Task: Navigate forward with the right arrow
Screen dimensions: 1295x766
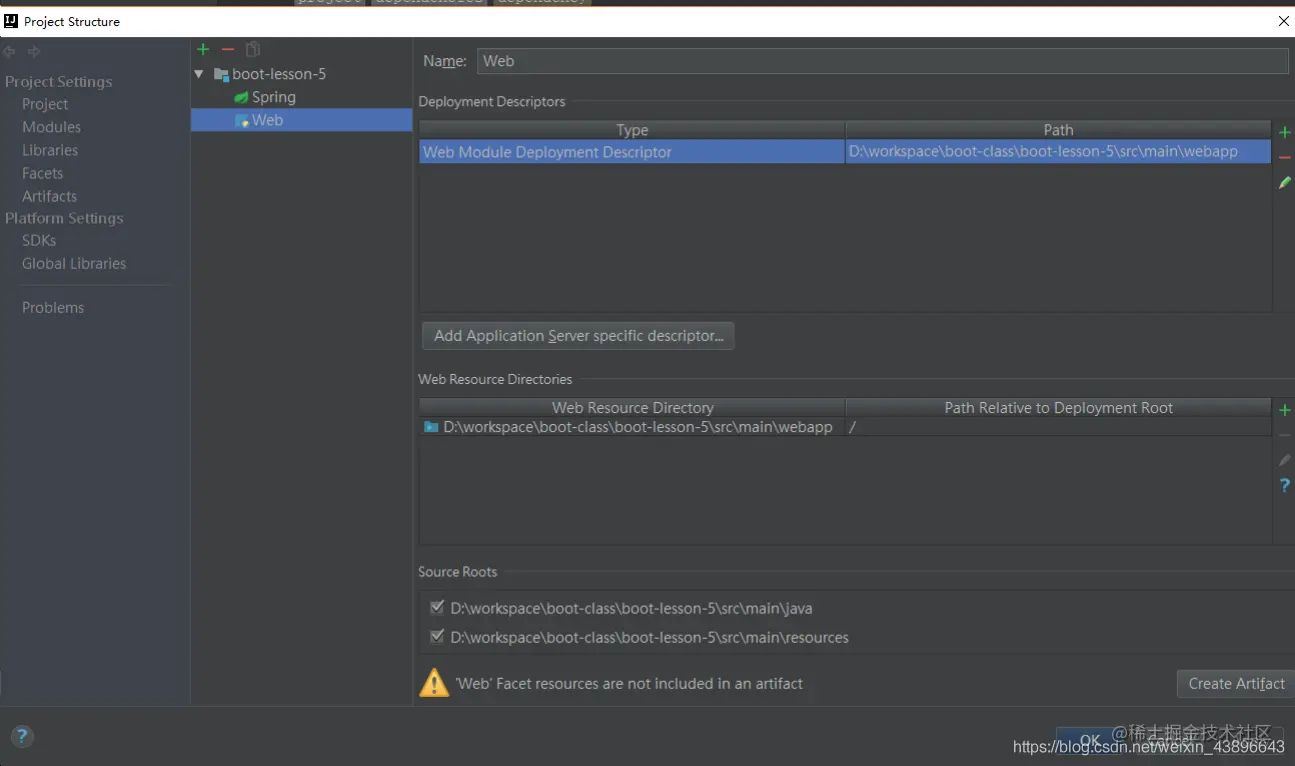Action: coord(34,52)
